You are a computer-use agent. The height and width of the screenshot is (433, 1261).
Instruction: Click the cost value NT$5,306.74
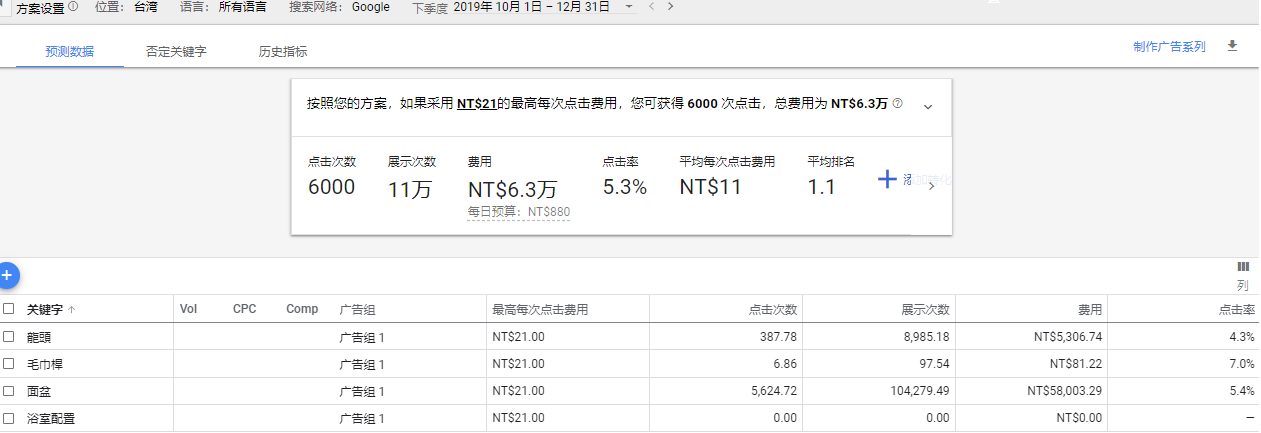pos(1068,337)
